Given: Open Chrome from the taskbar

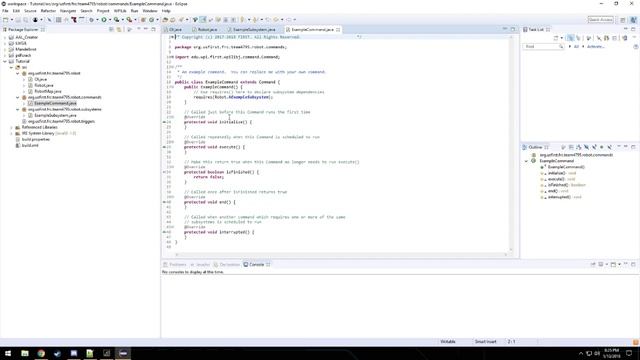Looking at the screenshot, I should pos(41,353).
